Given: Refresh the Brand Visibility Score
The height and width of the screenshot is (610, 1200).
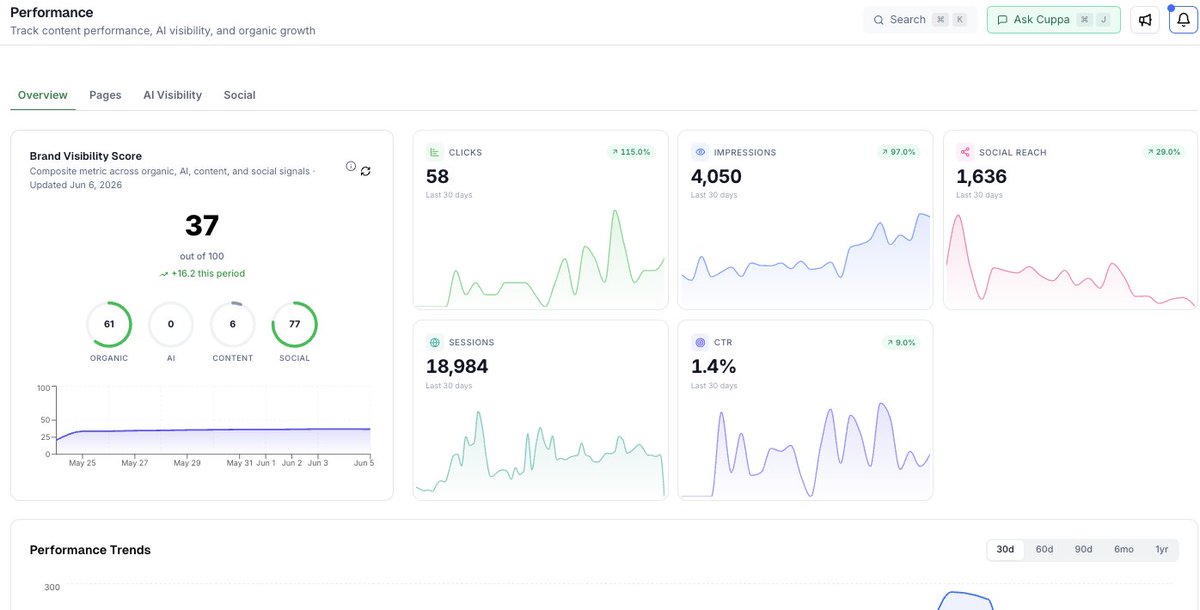Looking at the screenshot, I should click(366, 171).
